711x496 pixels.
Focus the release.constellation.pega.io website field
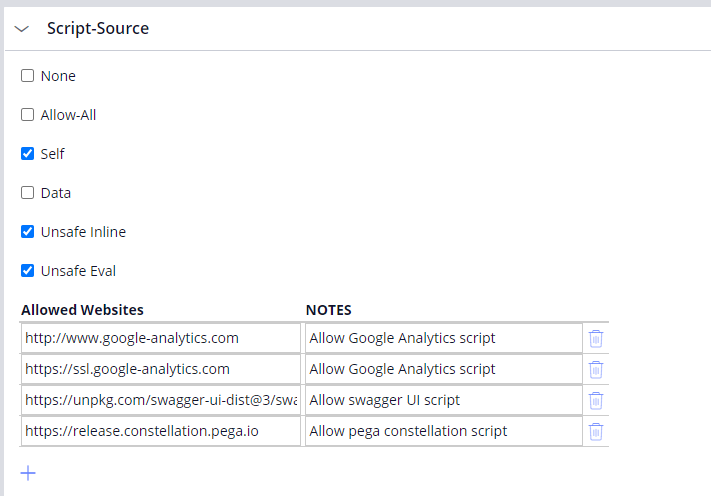click(160, 431)
